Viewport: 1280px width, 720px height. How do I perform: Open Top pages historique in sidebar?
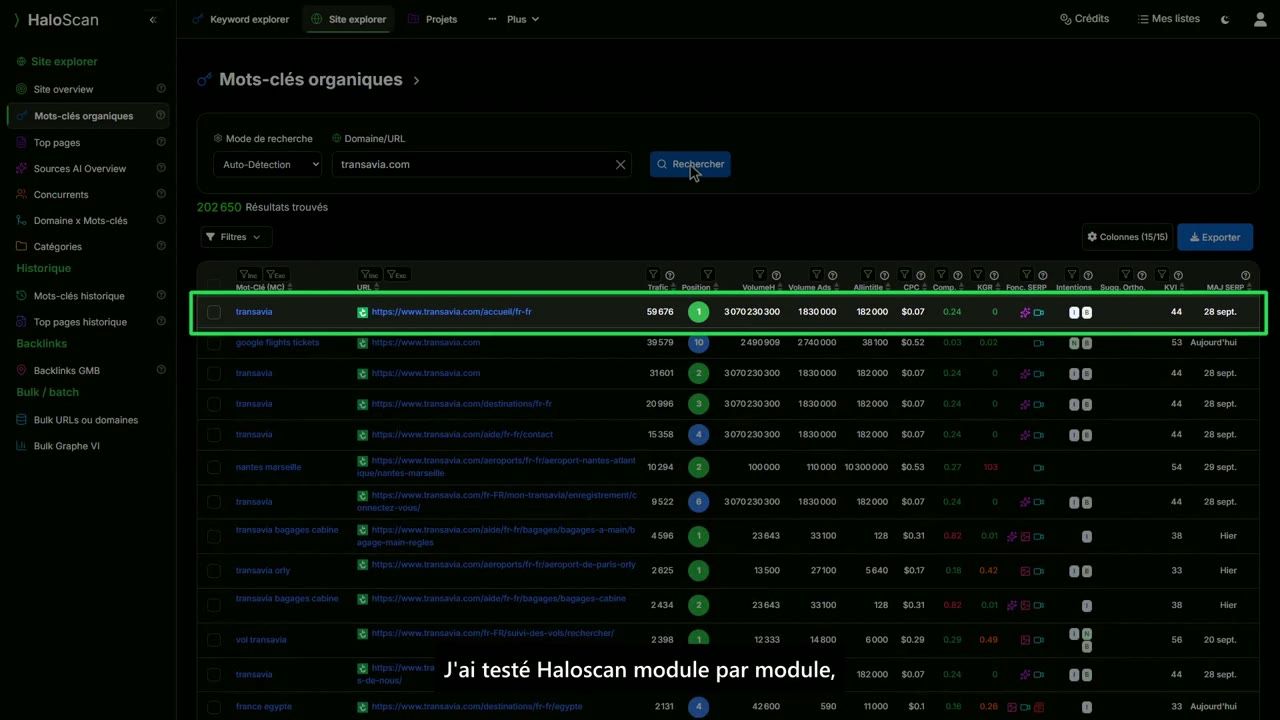80,322
